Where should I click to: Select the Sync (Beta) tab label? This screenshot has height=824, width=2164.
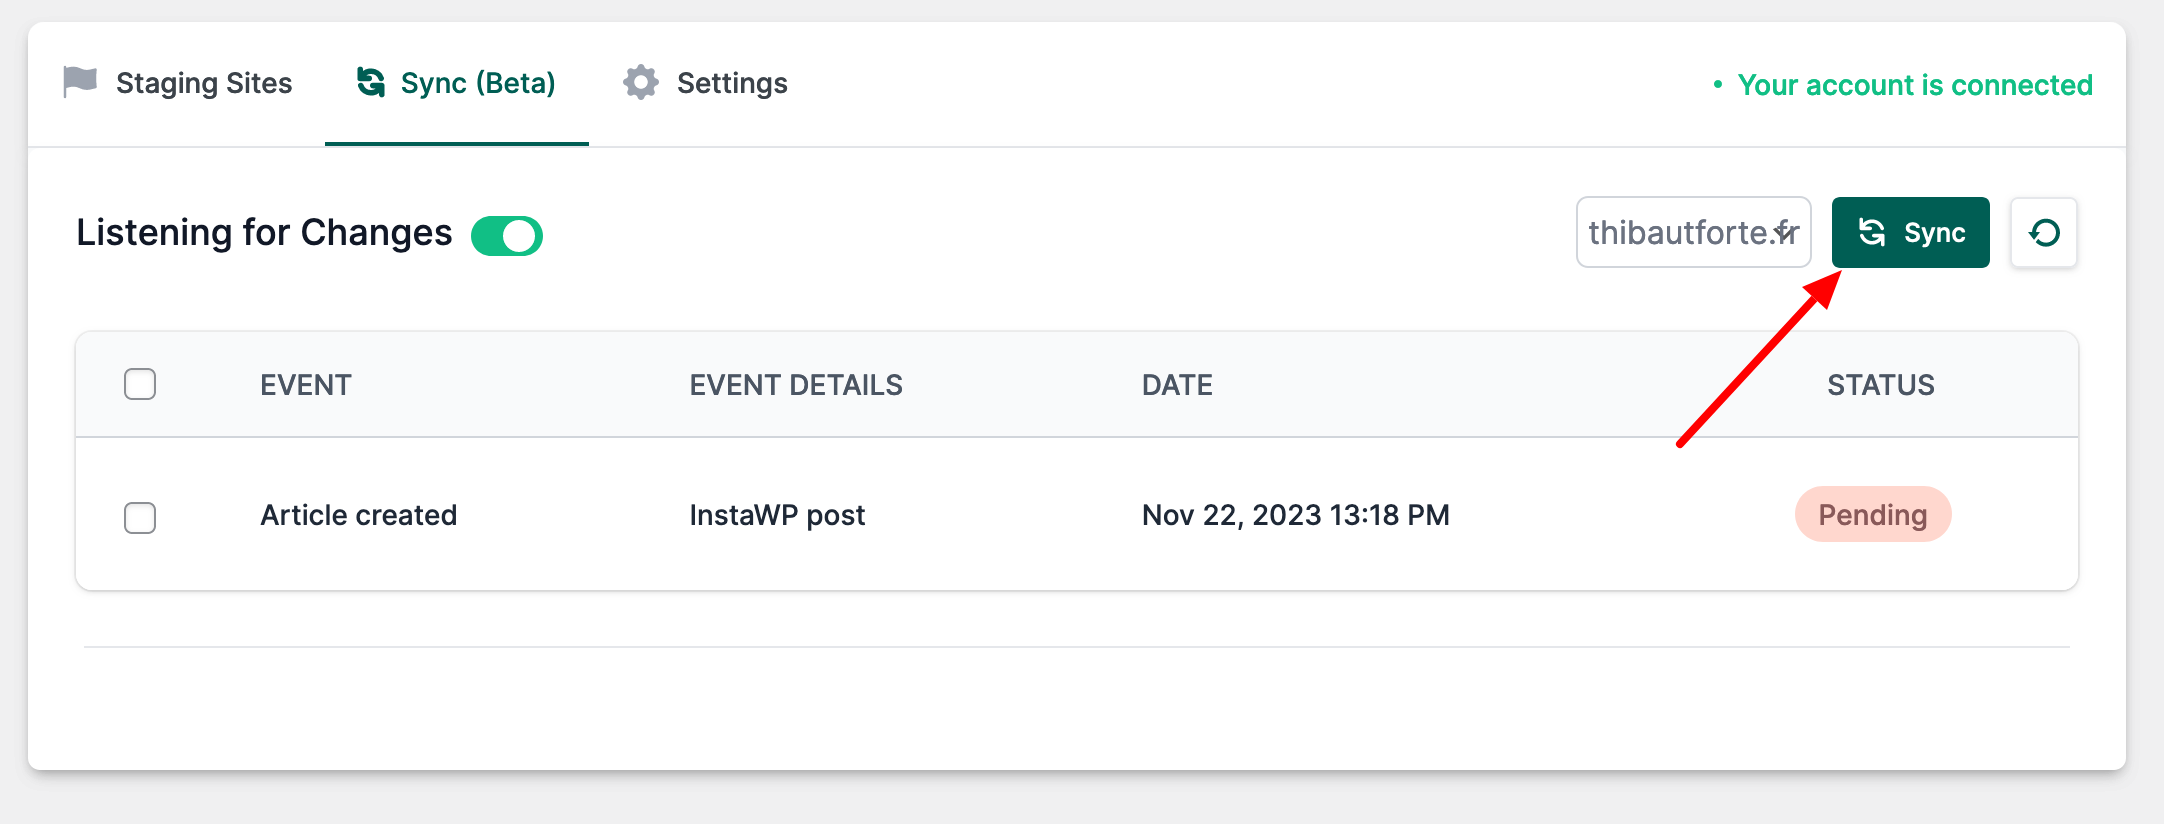[x=477, y=83]
